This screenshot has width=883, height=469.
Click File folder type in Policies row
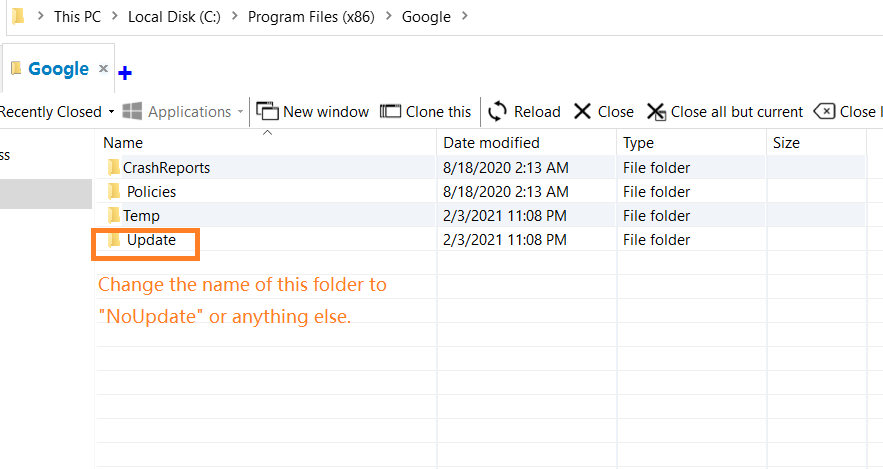click(x=656, y=192)
